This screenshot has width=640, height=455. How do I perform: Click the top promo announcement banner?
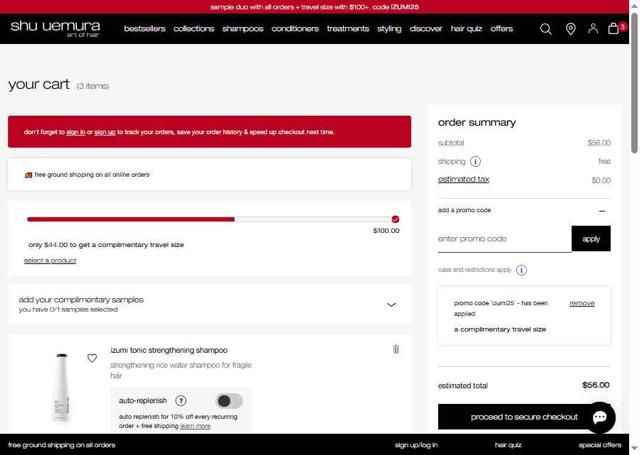314,7
